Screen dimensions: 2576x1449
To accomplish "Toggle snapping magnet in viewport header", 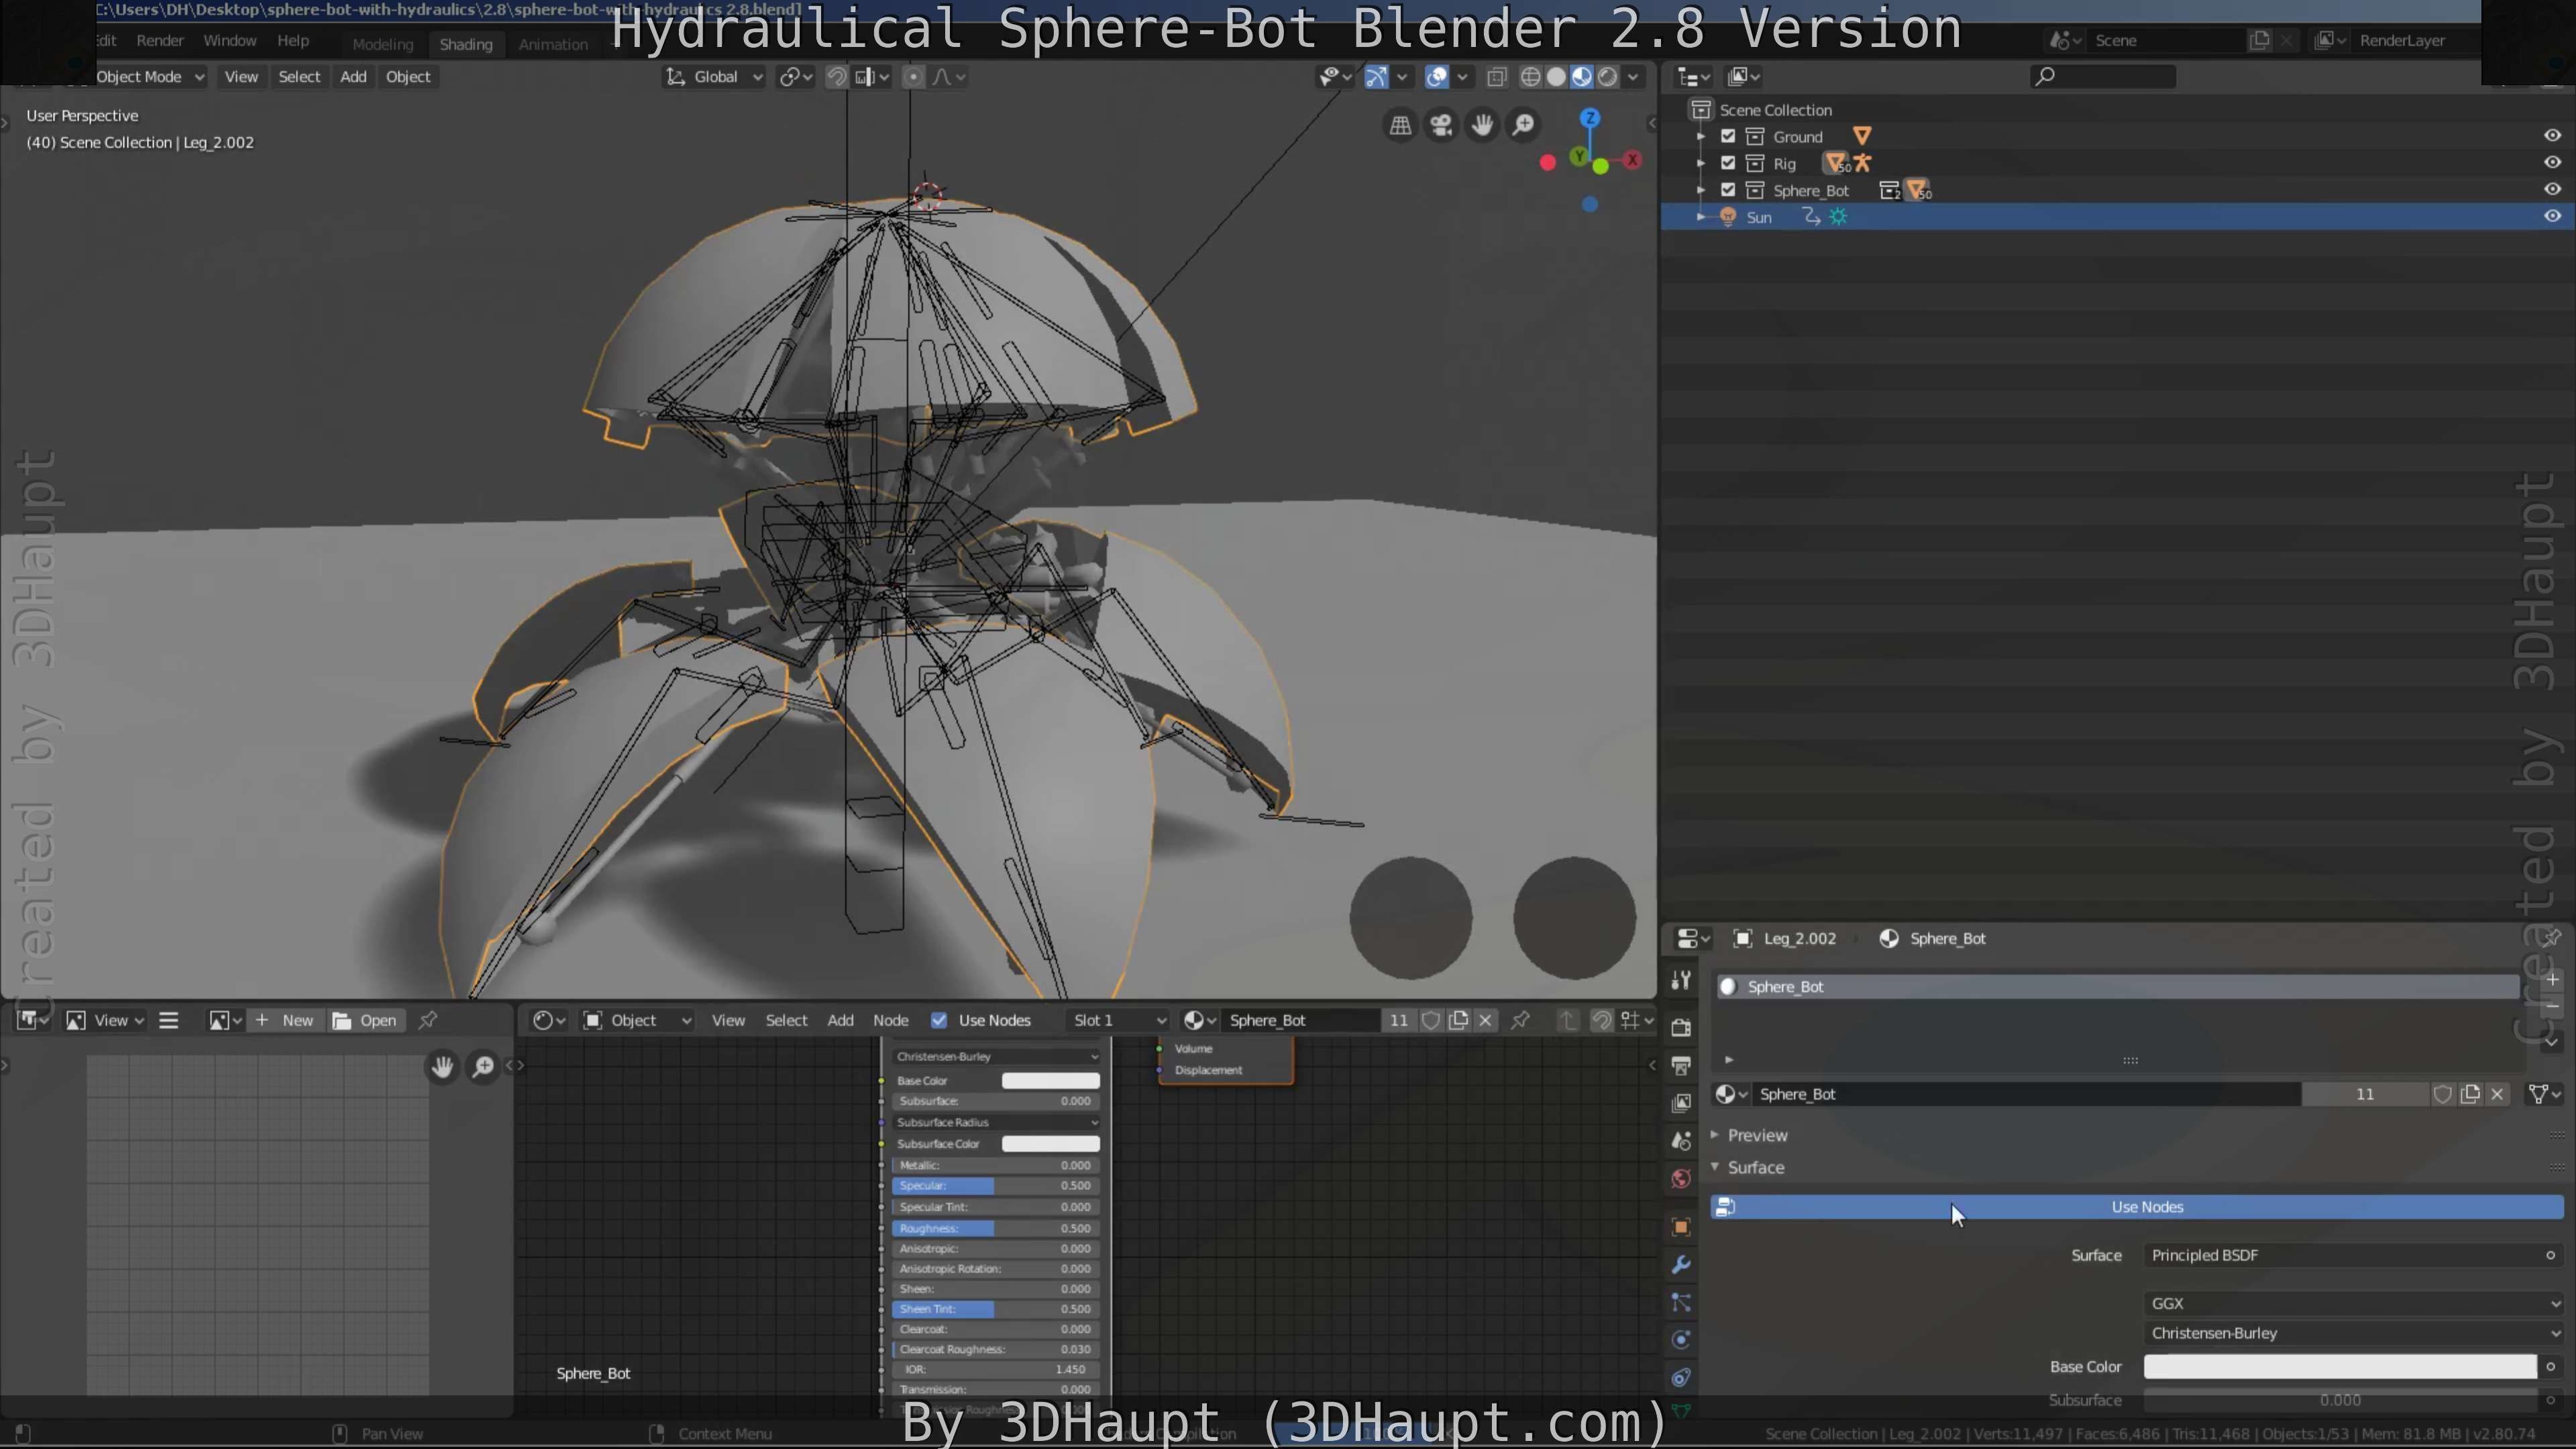I will [837, 77].
